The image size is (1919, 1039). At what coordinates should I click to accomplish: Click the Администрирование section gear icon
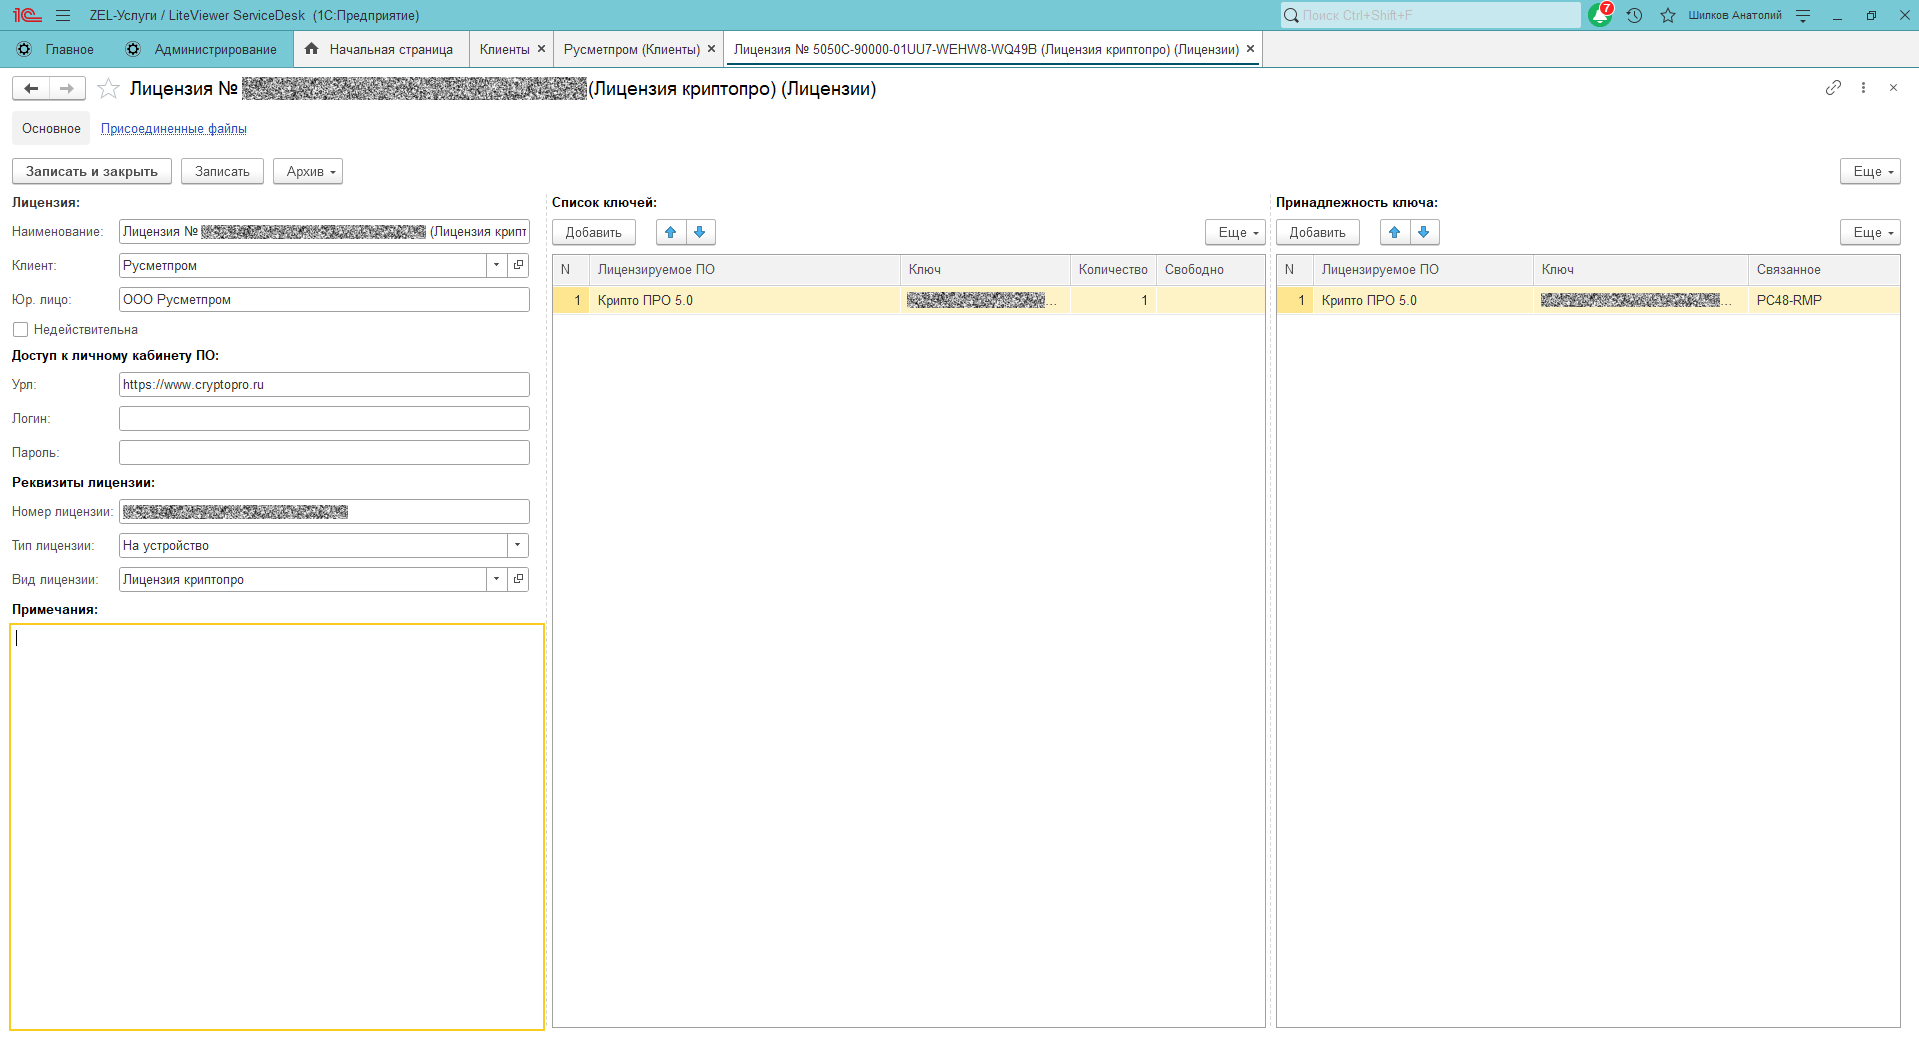tap(133, 49)
